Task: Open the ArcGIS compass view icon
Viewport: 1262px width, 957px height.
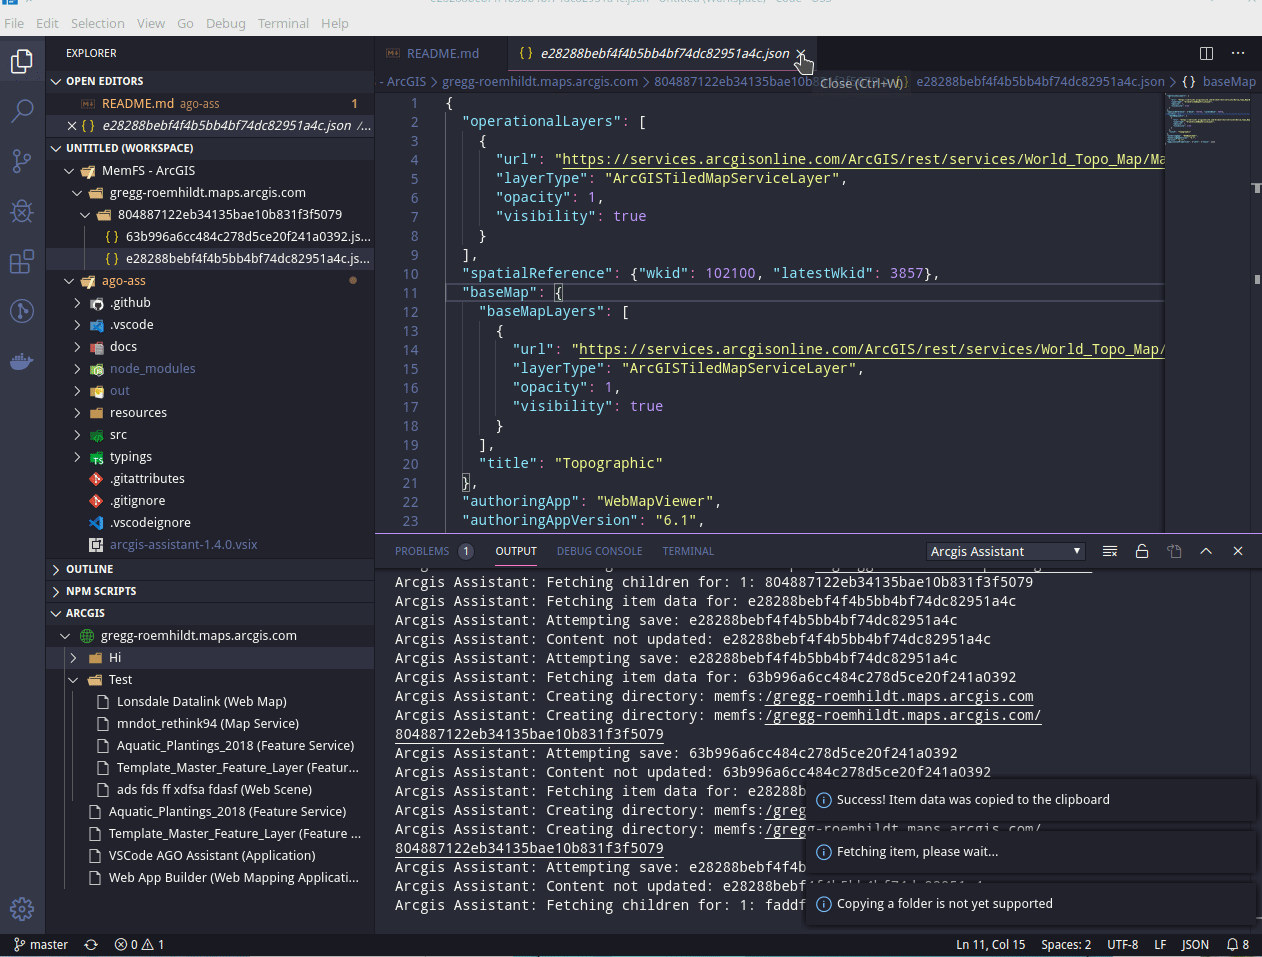Action: [x=22, y=311]
